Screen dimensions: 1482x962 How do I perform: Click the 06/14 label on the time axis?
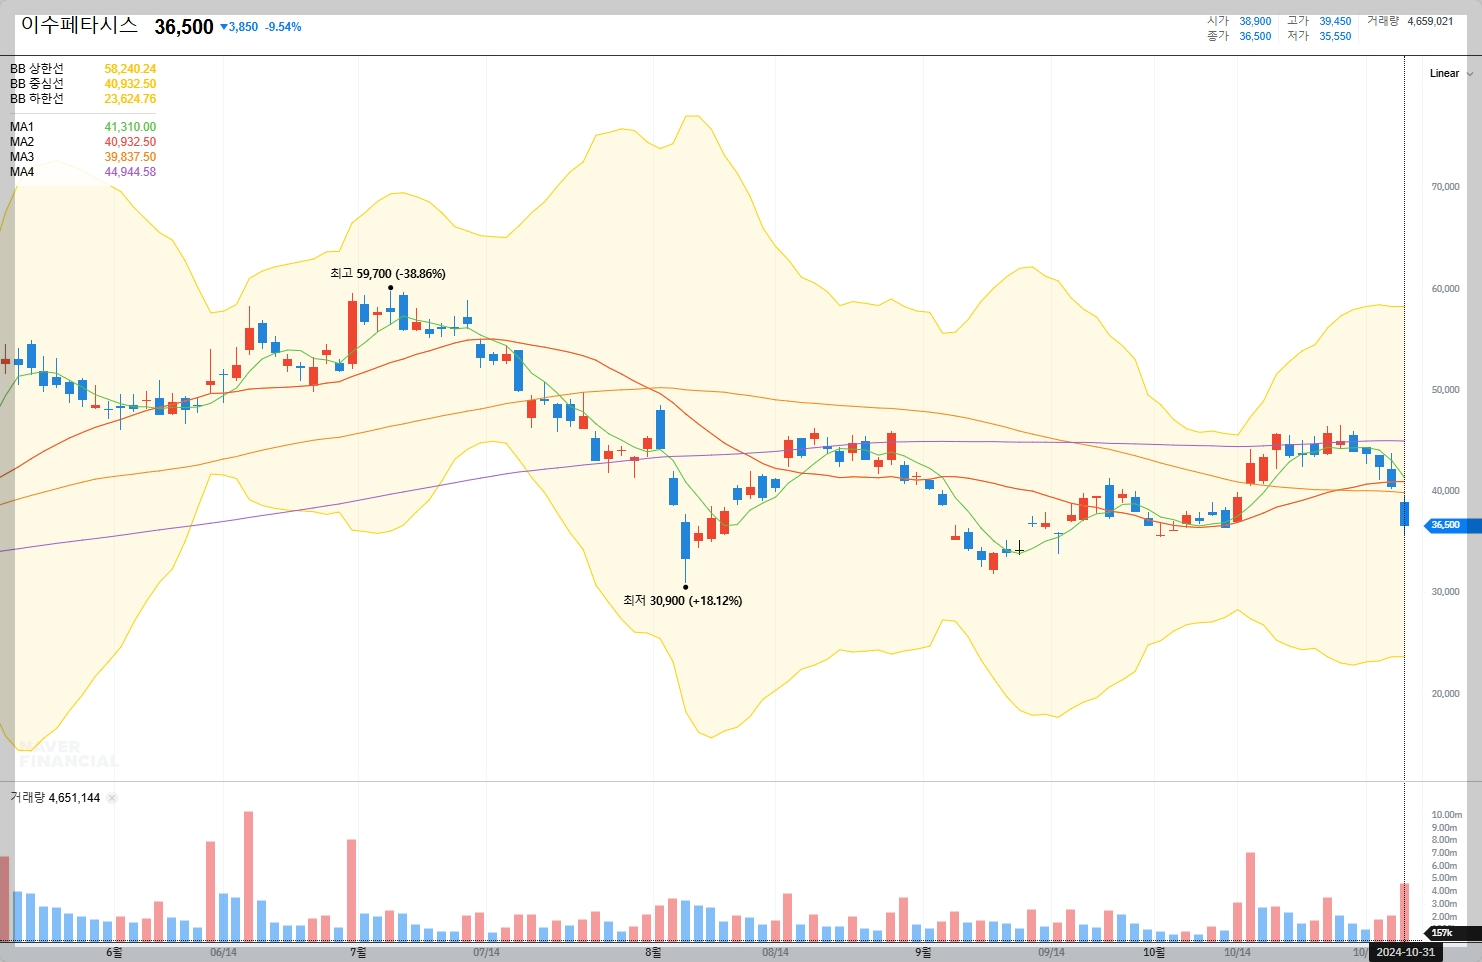click(223, 952)
